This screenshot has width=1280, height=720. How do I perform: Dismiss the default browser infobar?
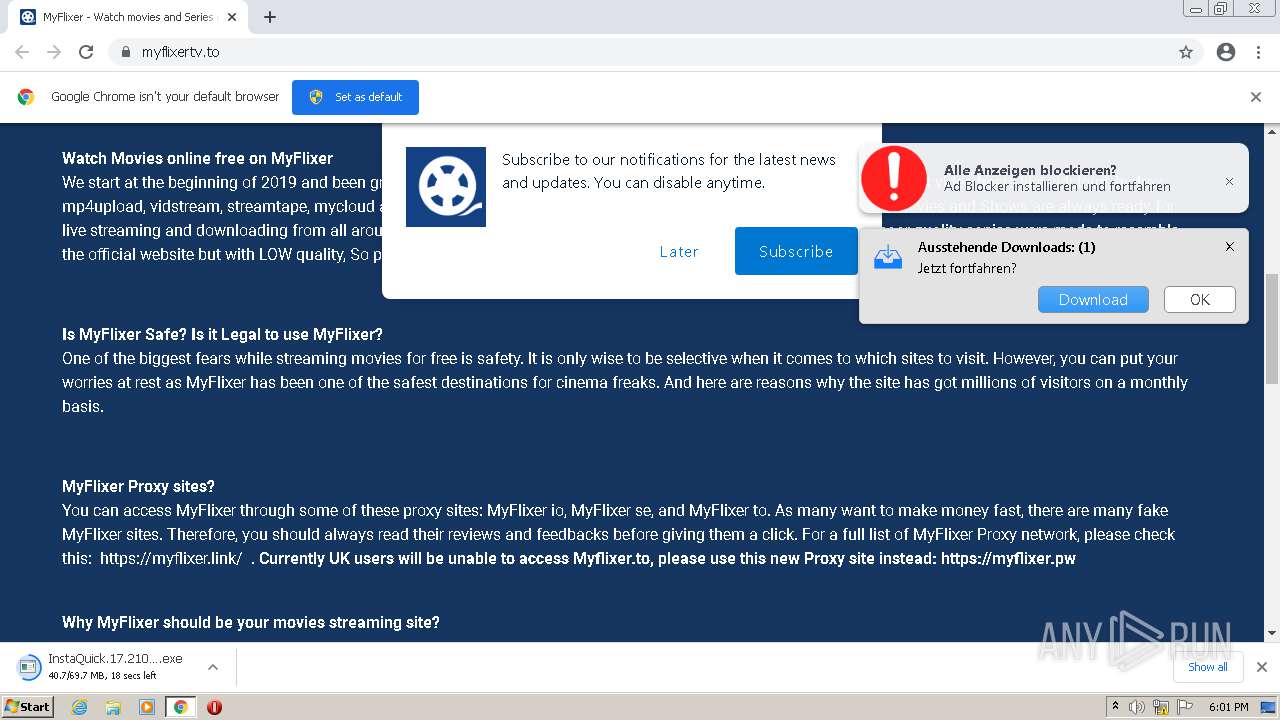point(1256,97)
